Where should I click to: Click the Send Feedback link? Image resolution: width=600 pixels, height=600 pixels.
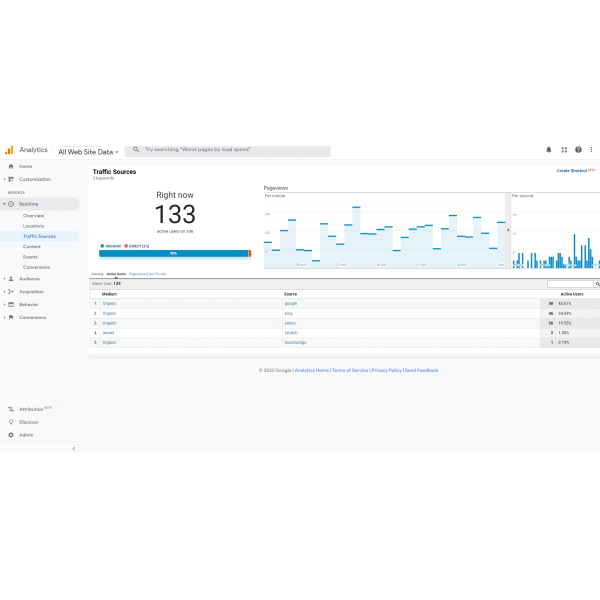click(421, 370)
